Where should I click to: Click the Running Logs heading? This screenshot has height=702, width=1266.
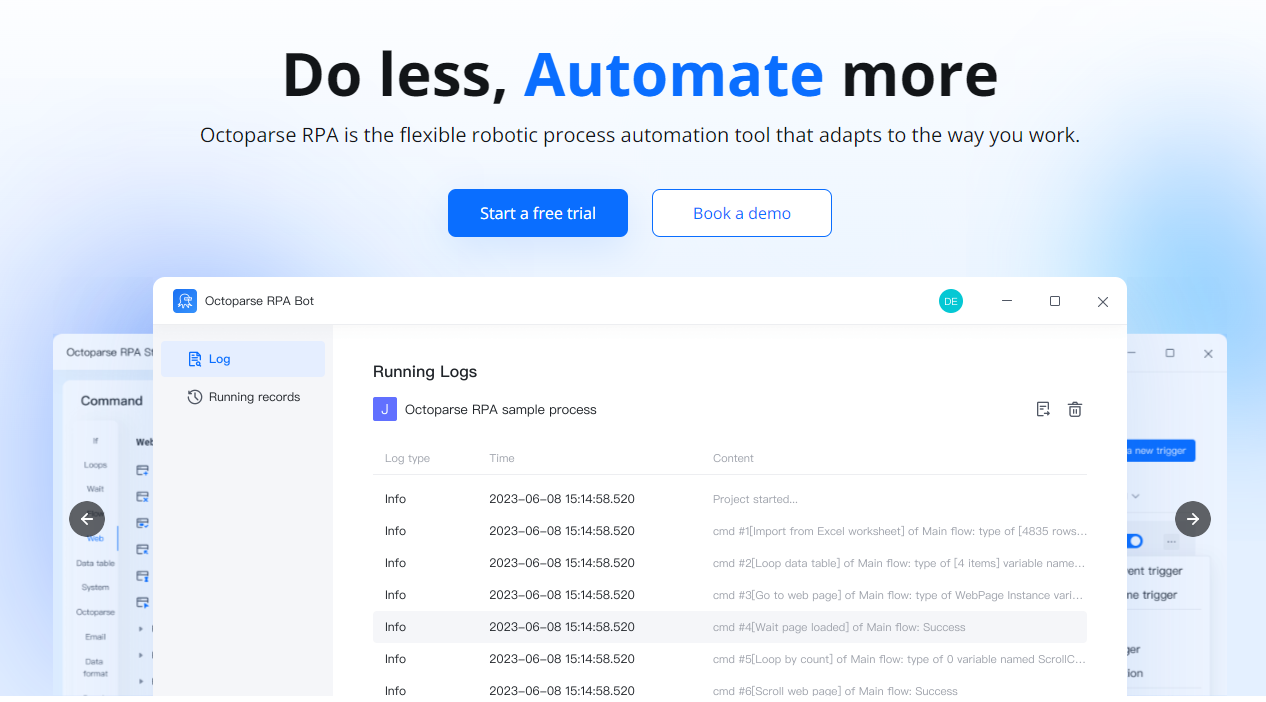[x=425, y=371]
